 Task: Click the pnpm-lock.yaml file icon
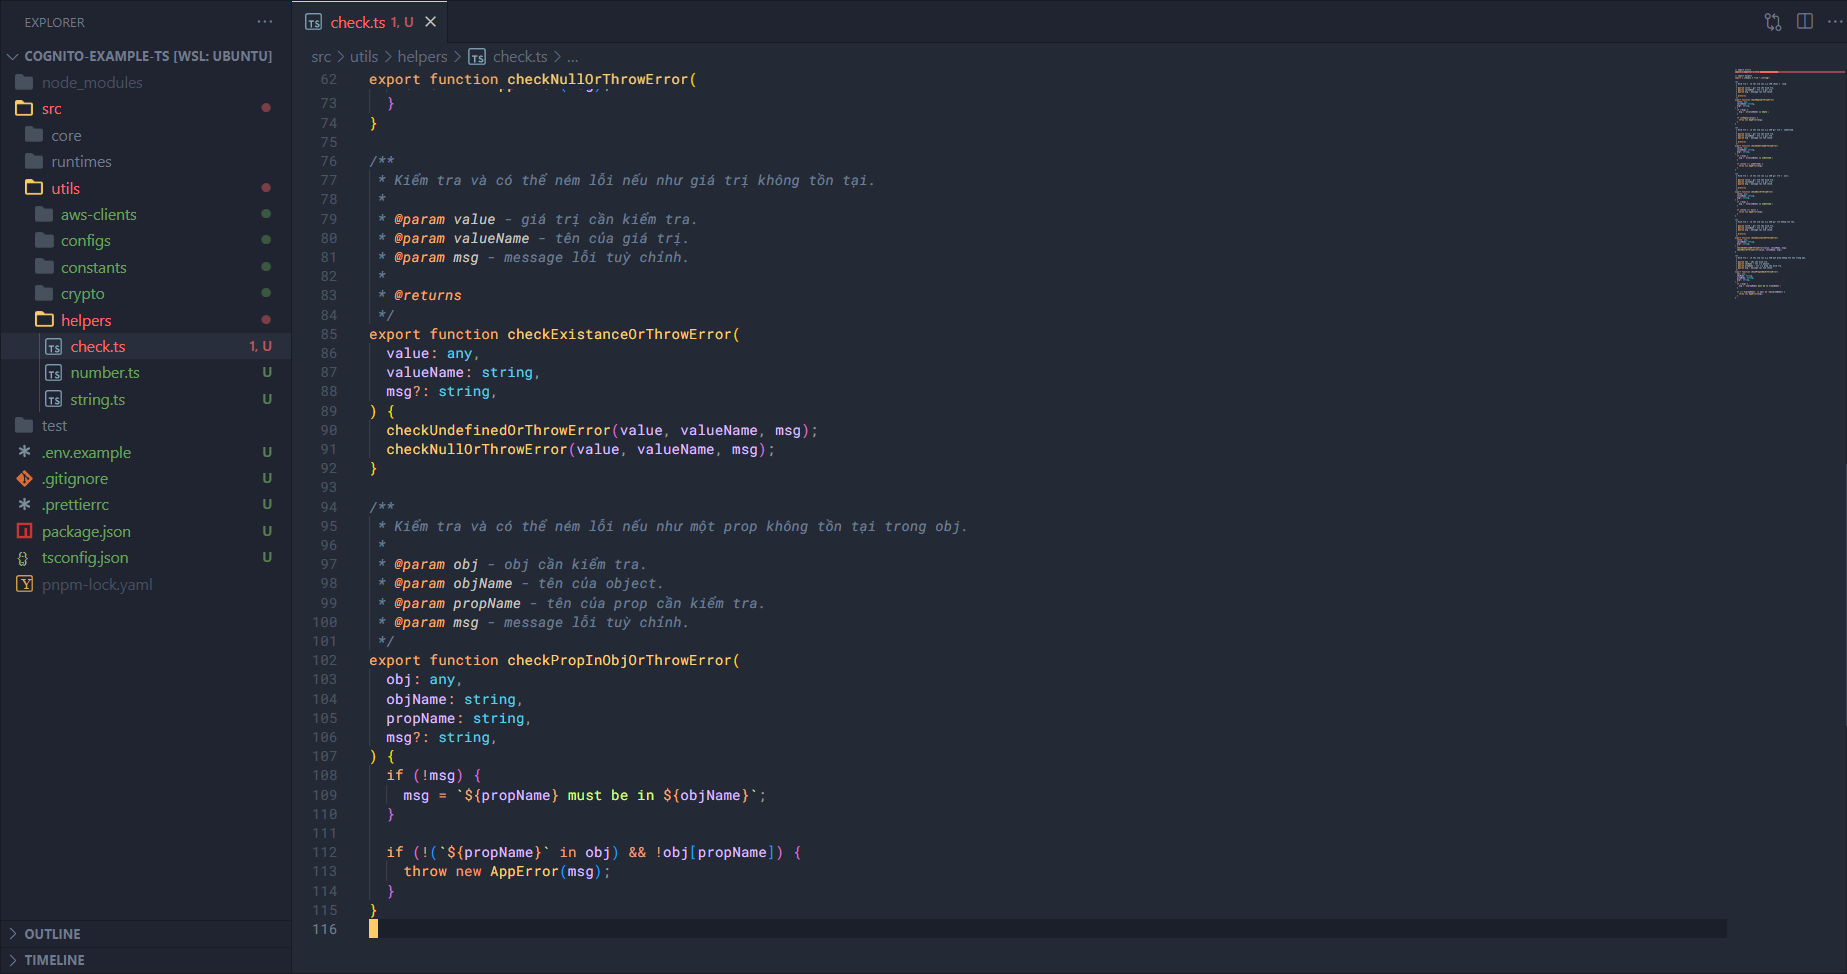25,584
